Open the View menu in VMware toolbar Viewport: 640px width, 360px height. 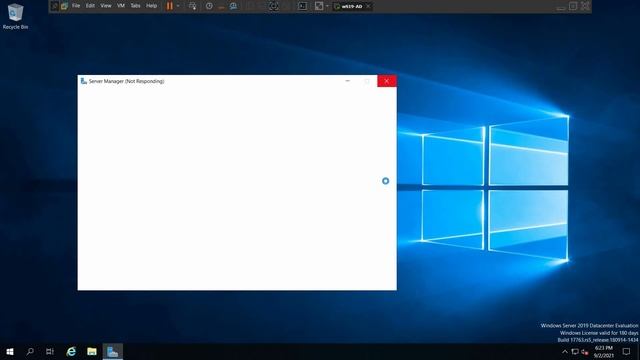(106, 6)
